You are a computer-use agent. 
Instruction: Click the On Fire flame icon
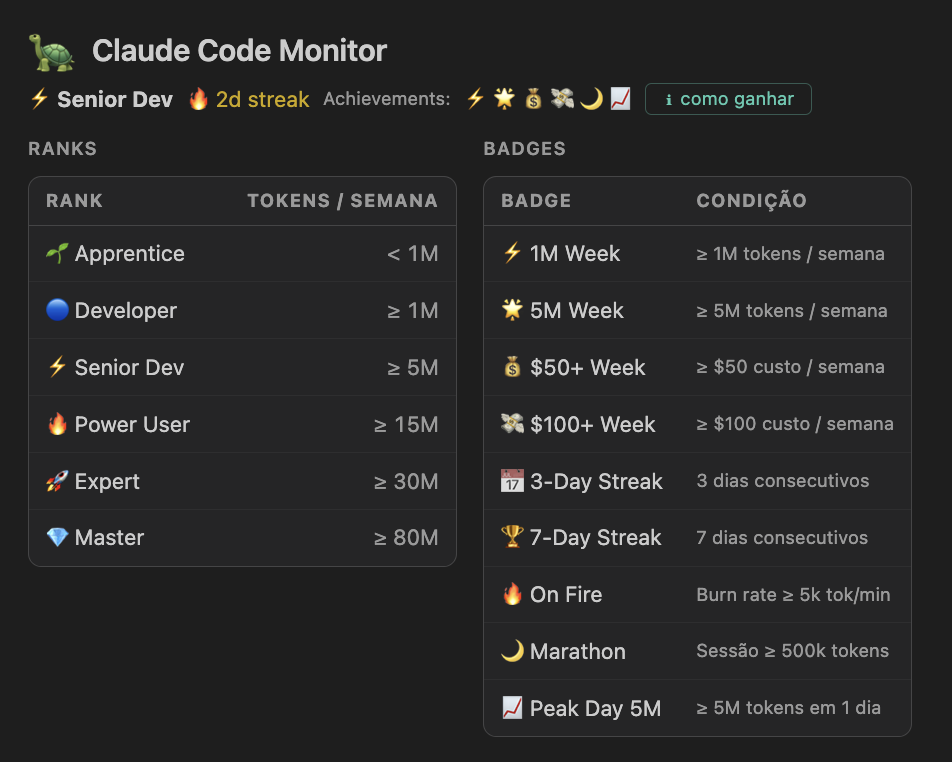512,594
